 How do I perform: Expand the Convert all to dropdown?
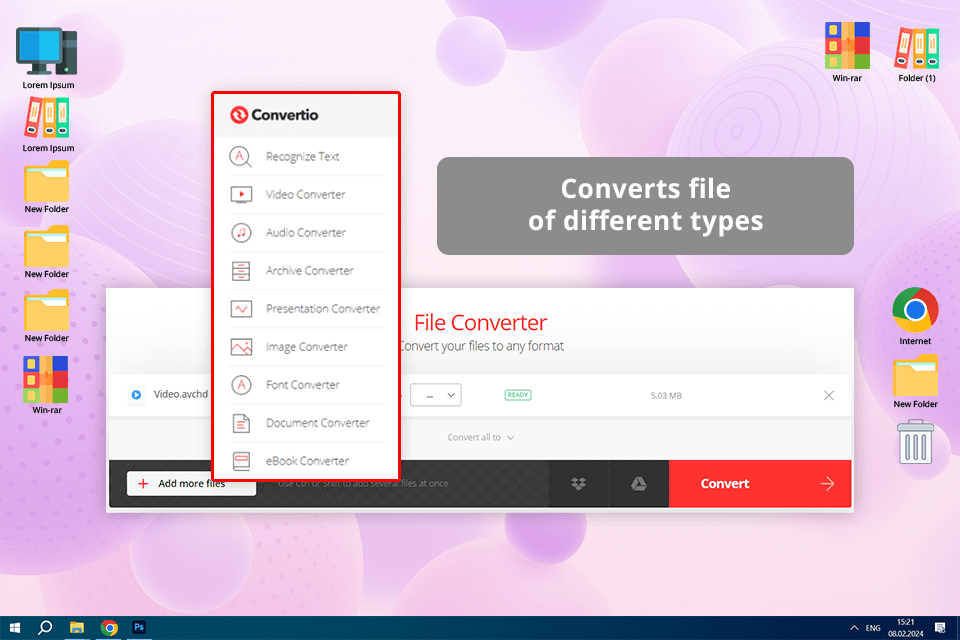481,437
